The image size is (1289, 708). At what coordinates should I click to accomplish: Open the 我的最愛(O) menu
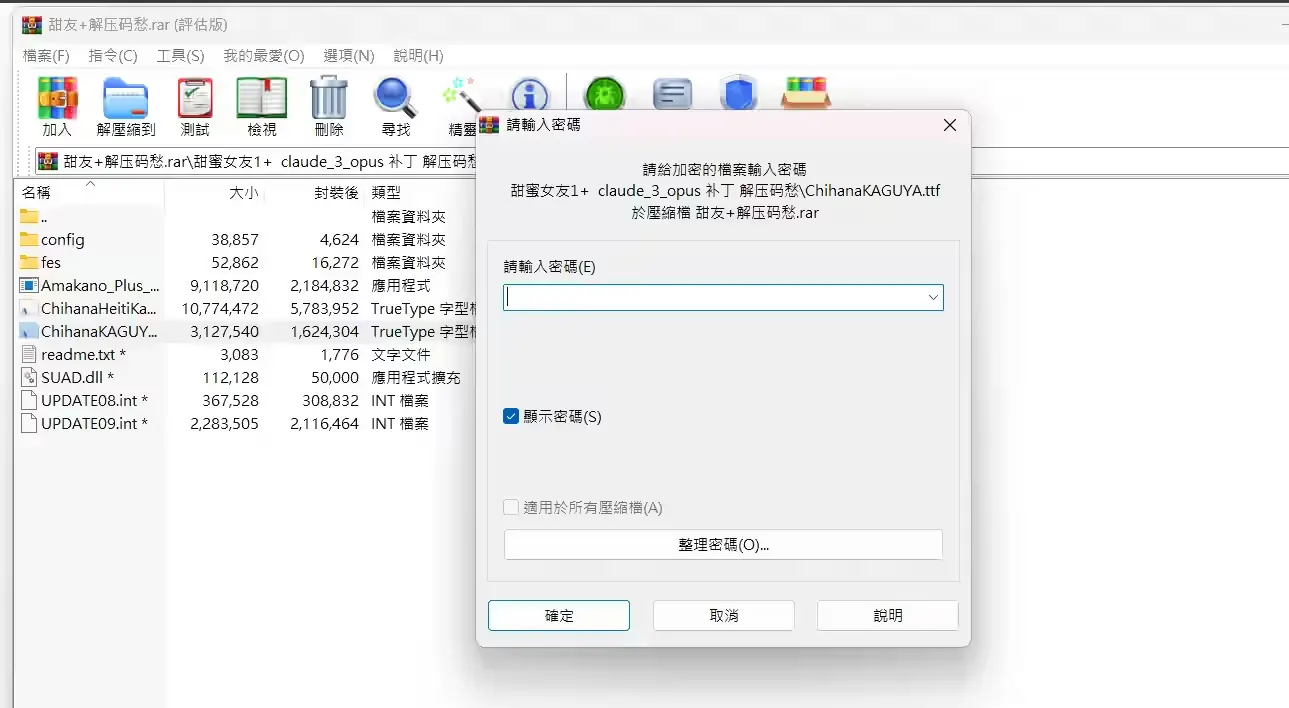click(264, 55)
